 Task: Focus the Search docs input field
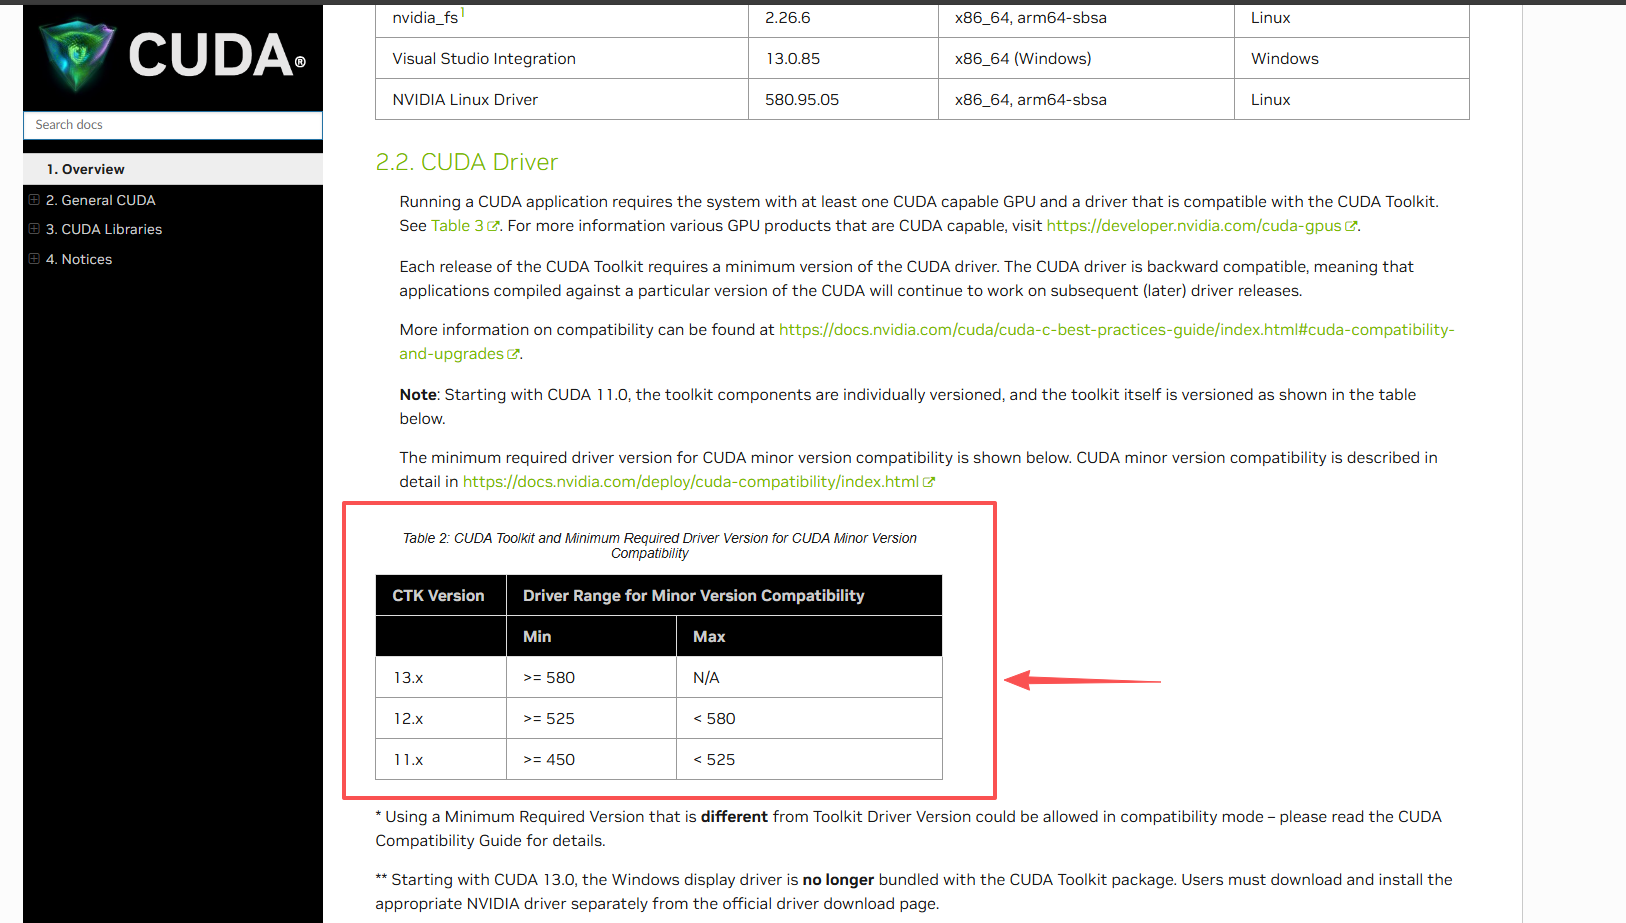[172, 125]
